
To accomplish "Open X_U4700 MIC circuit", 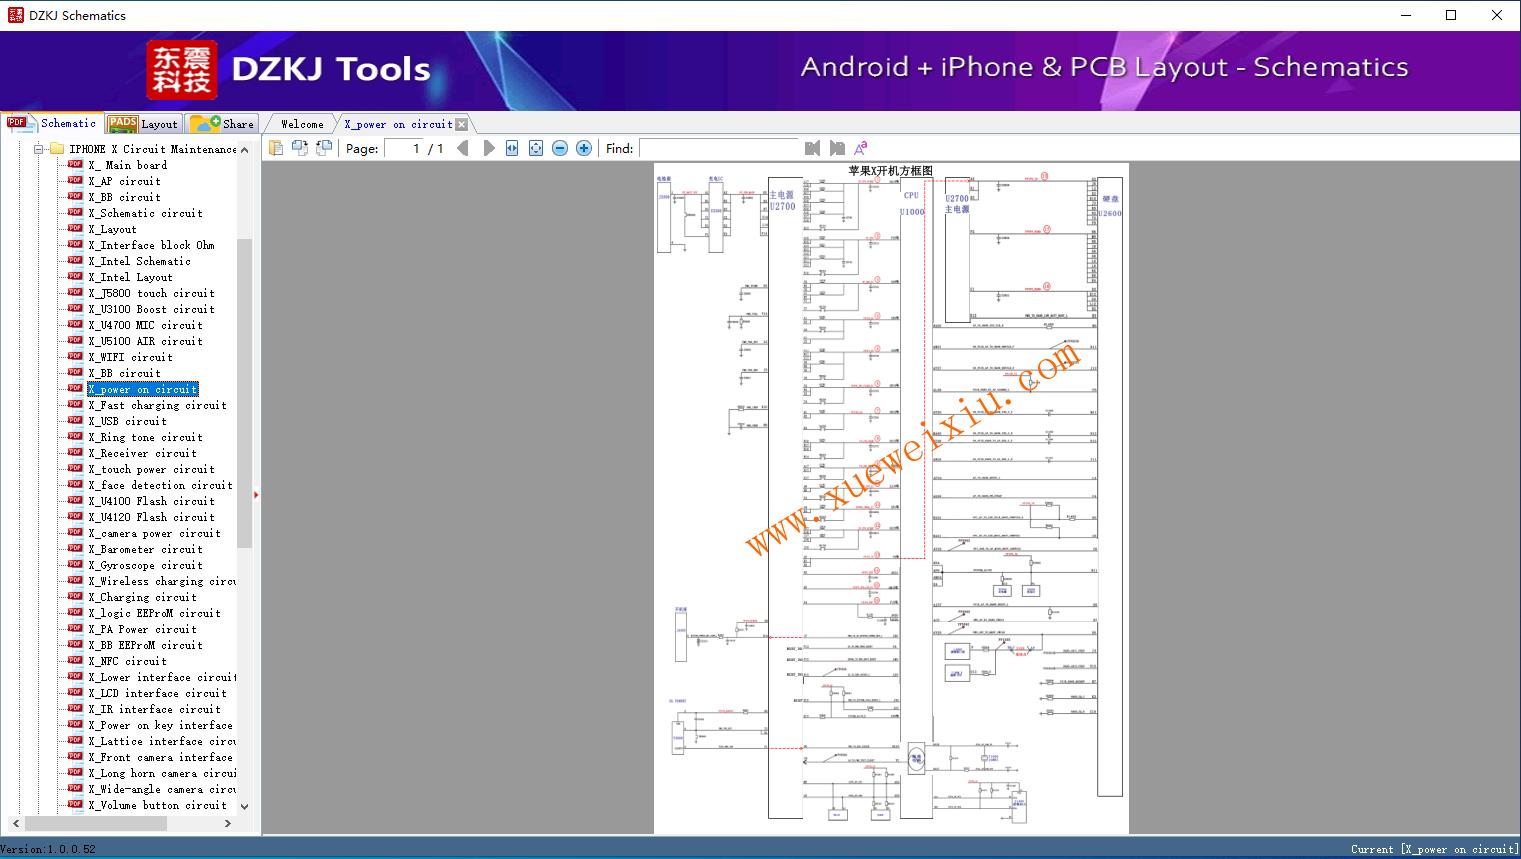I will (145, 325).
